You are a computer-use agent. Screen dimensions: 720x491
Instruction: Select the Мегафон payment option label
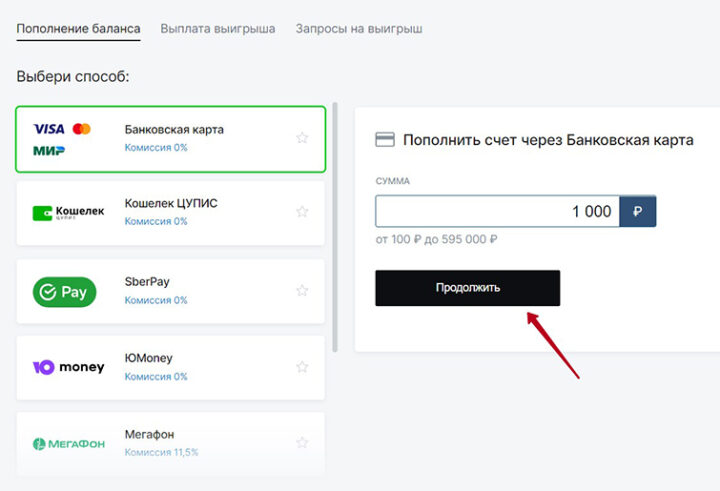[149, 434]
